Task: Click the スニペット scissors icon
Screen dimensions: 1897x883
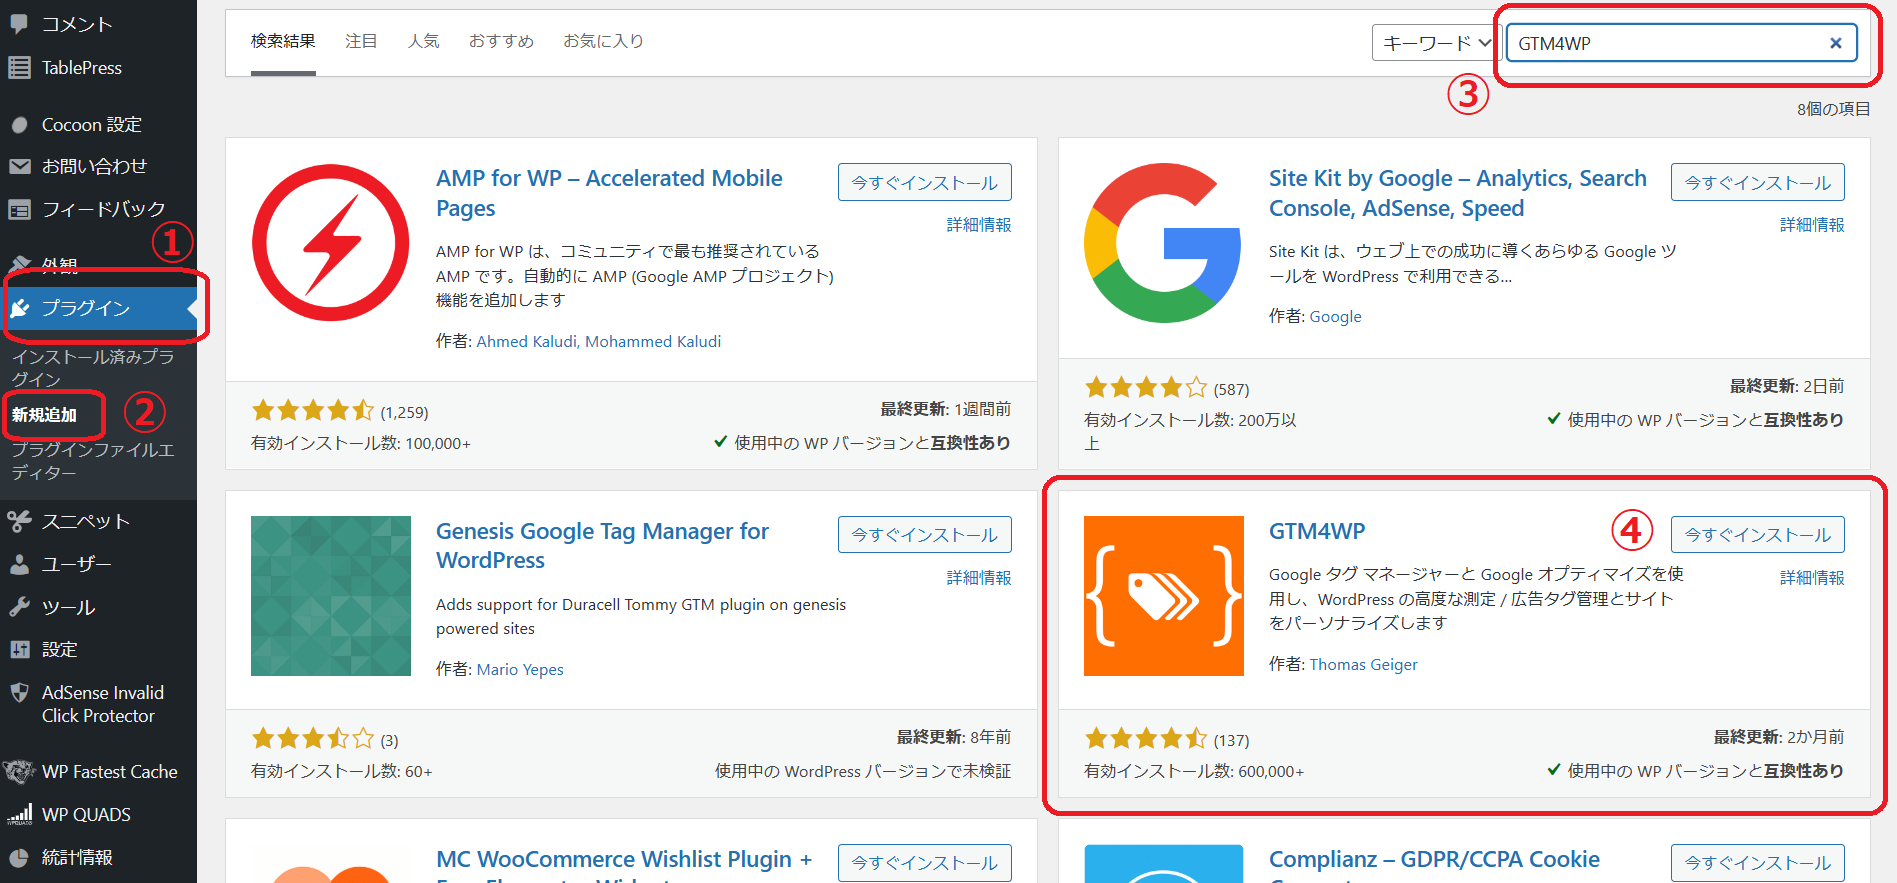Action: click(19, 521)
